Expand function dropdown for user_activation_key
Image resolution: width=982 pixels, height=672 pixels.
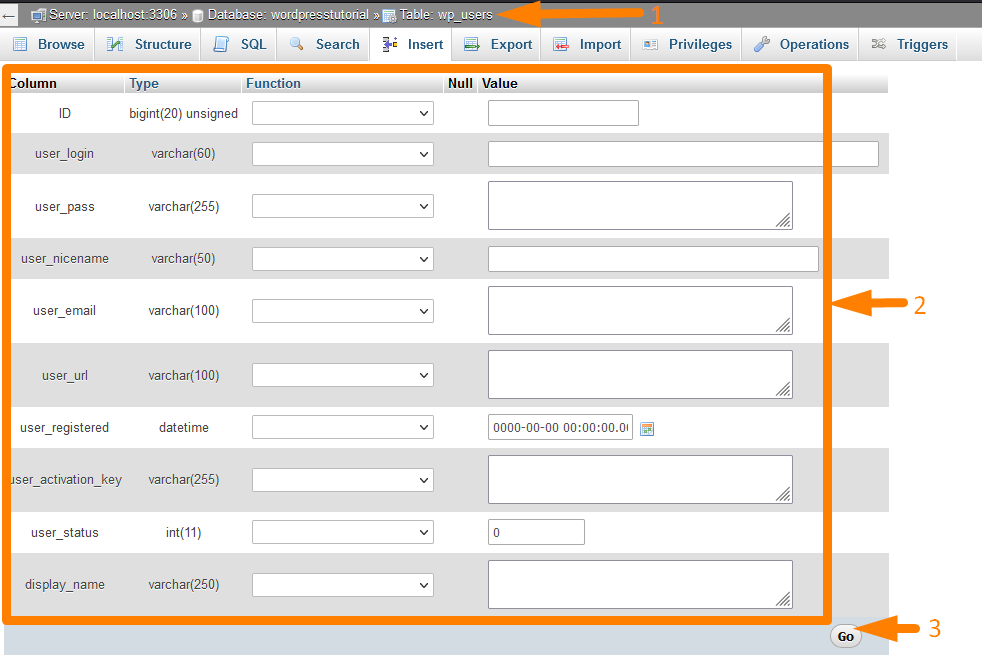343,480
